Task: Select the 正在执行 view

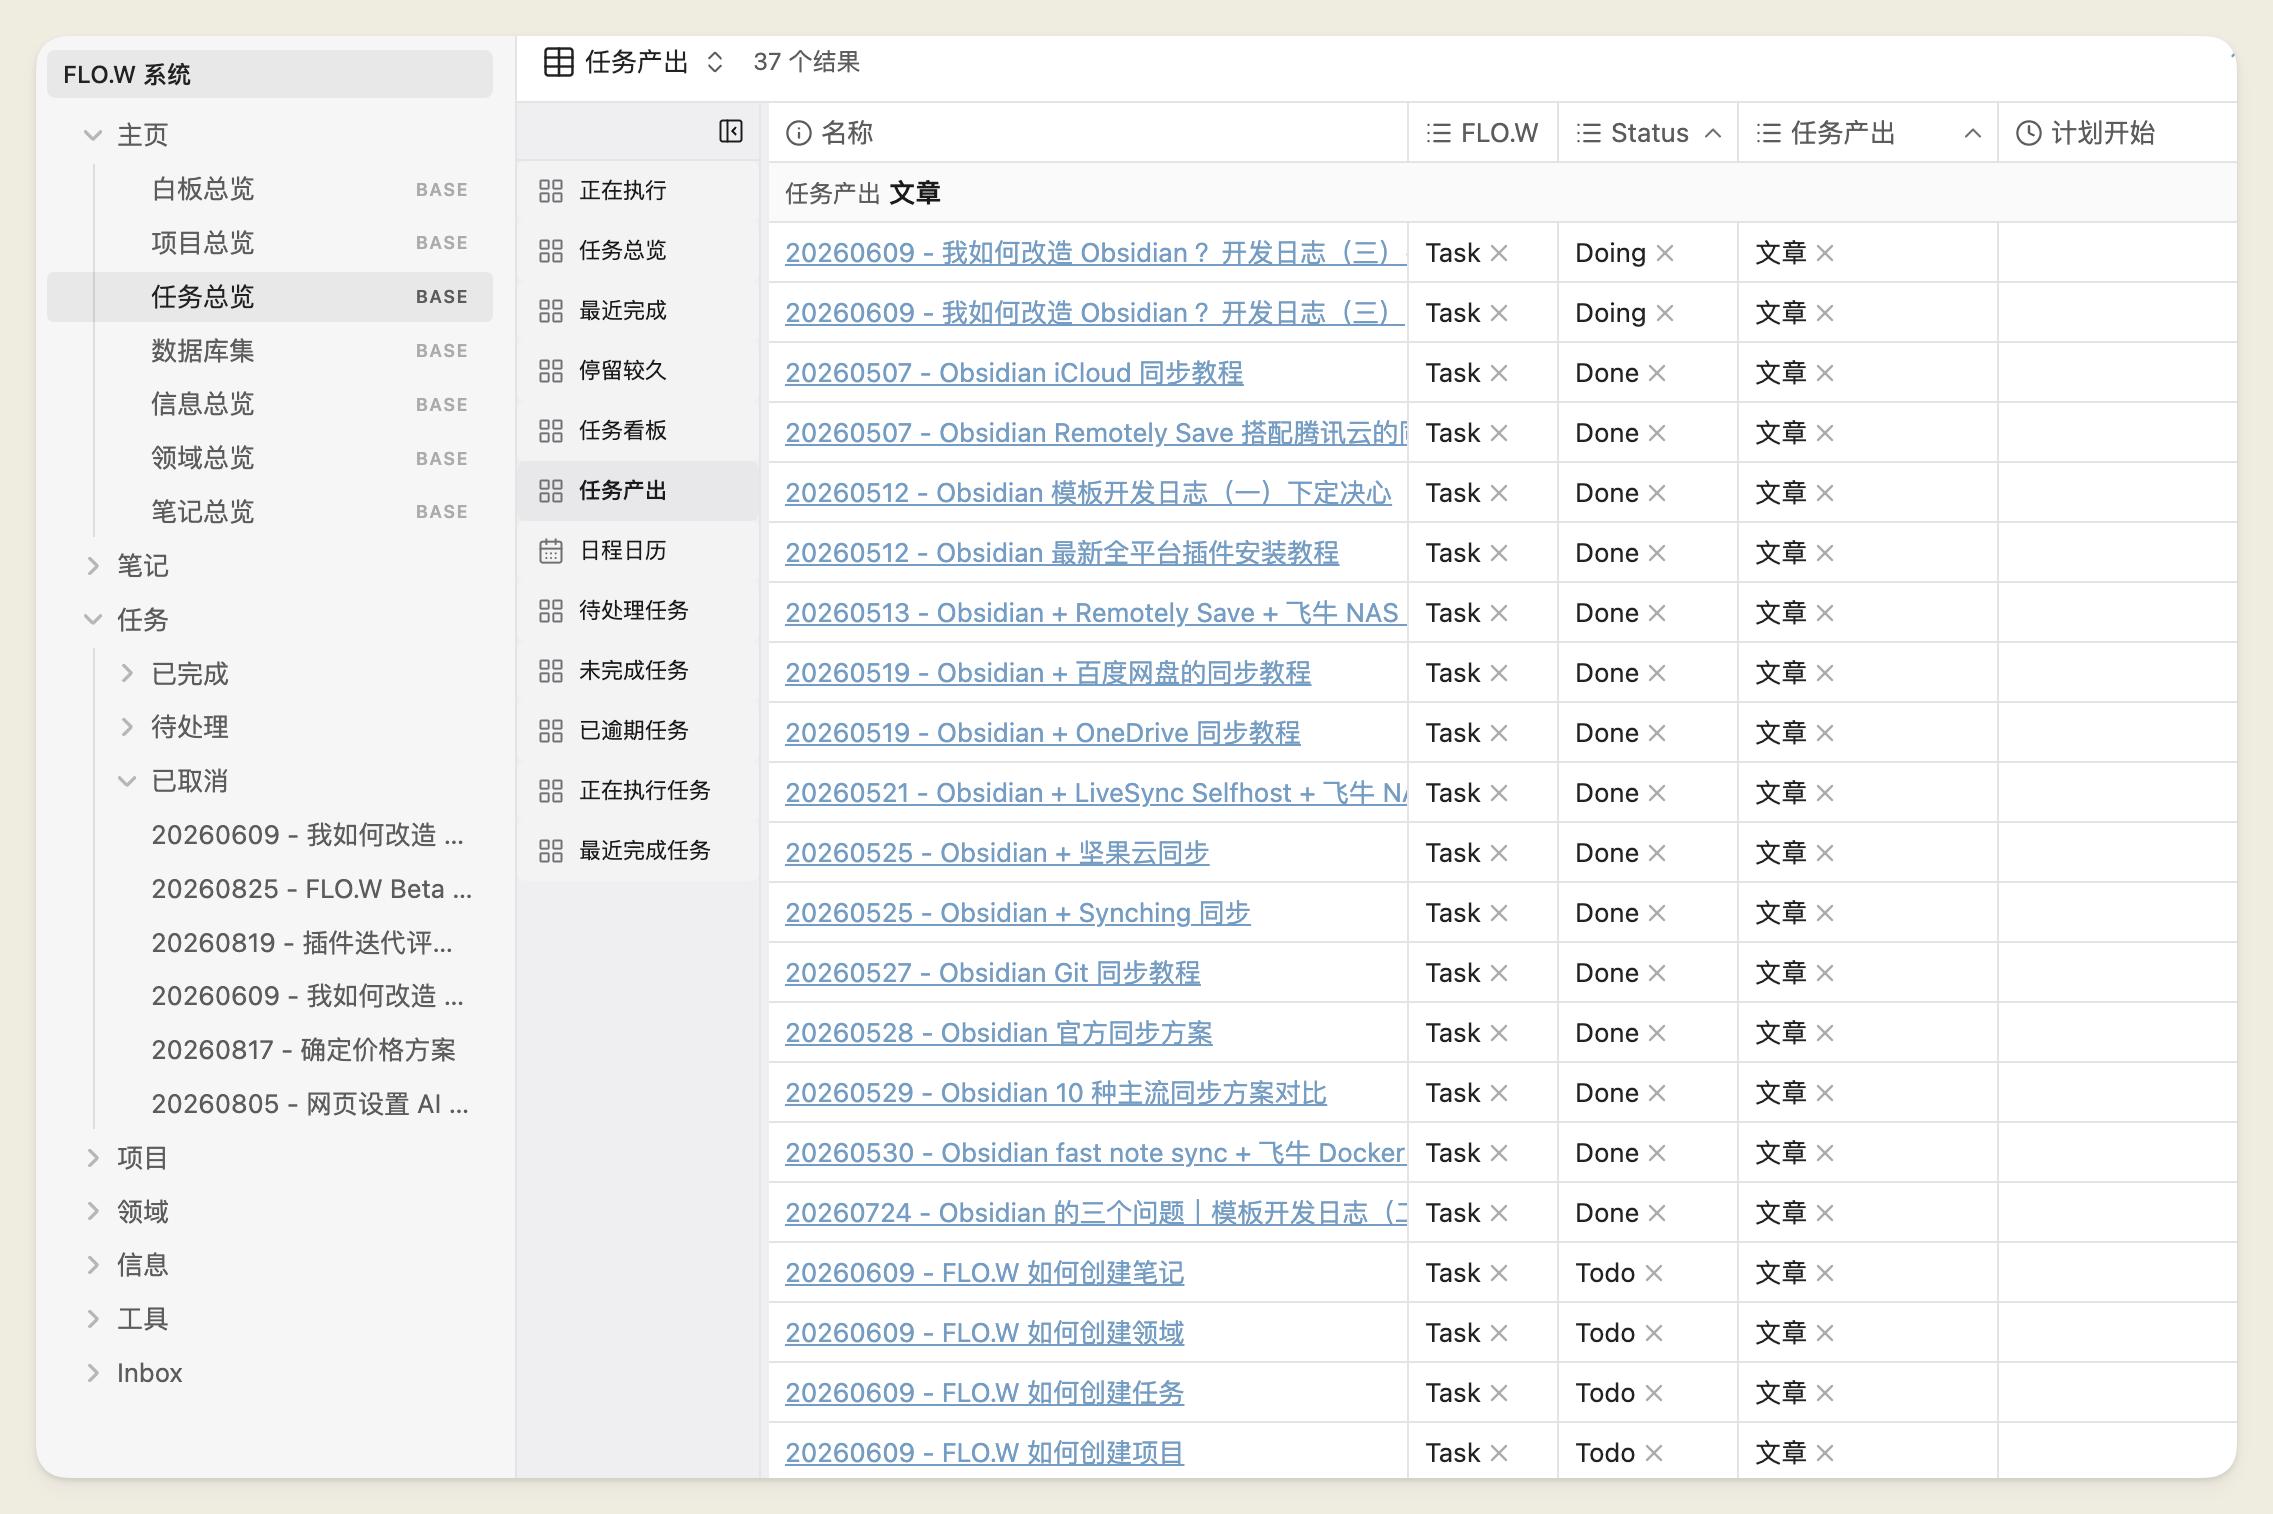Action: tap(638, 190)
